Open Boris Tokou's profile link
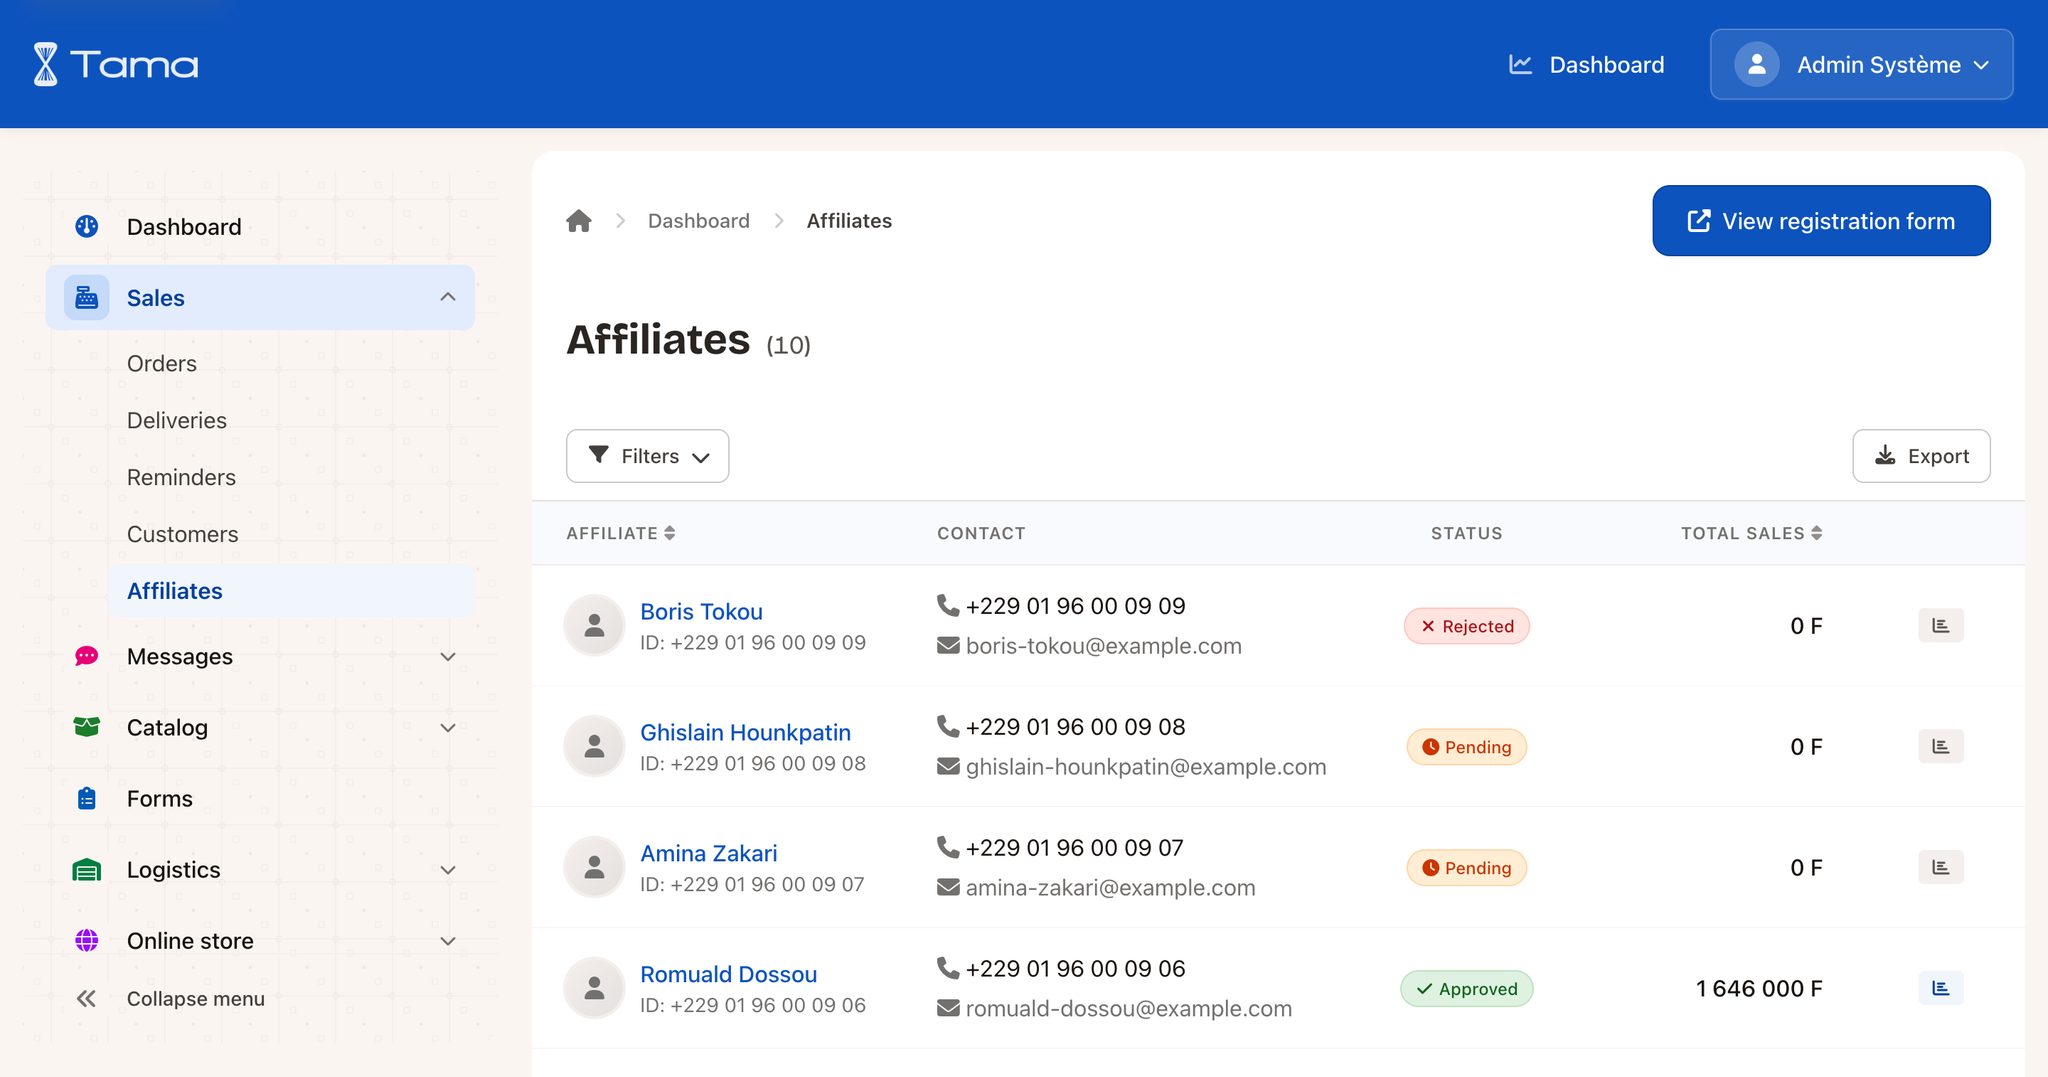The height and width of the screenshot is (1077, 2048). coord(701,611)
